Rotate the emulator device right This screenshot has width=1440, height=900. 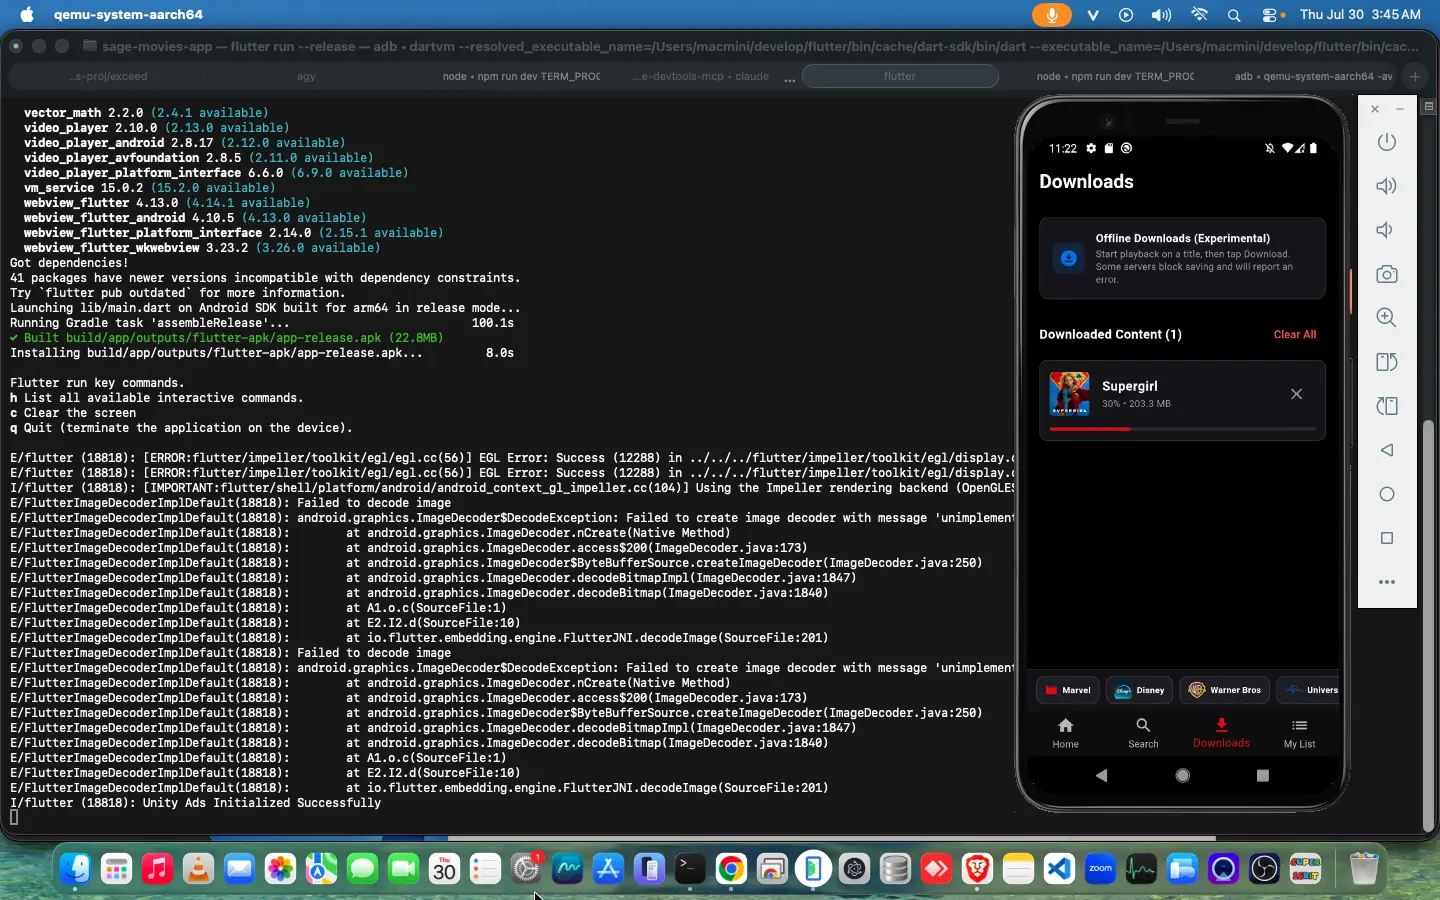click(1386, 362)
